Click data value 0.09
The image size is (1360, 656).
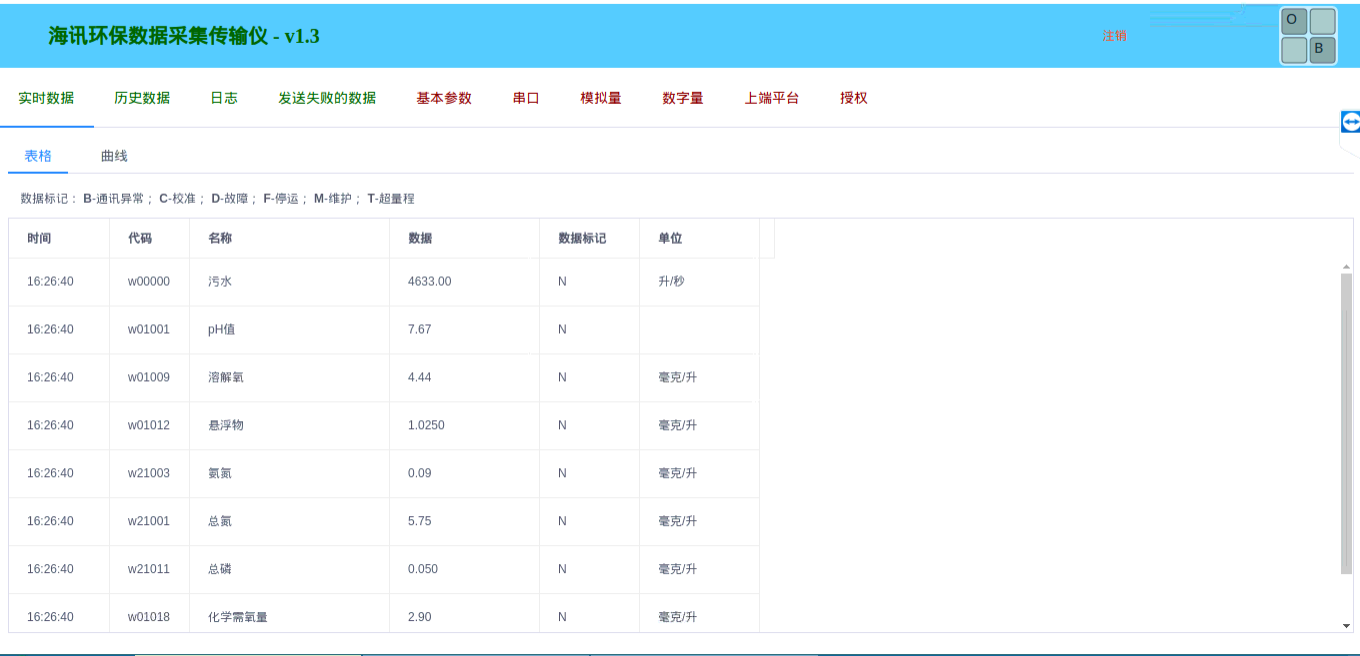point(420,474)
